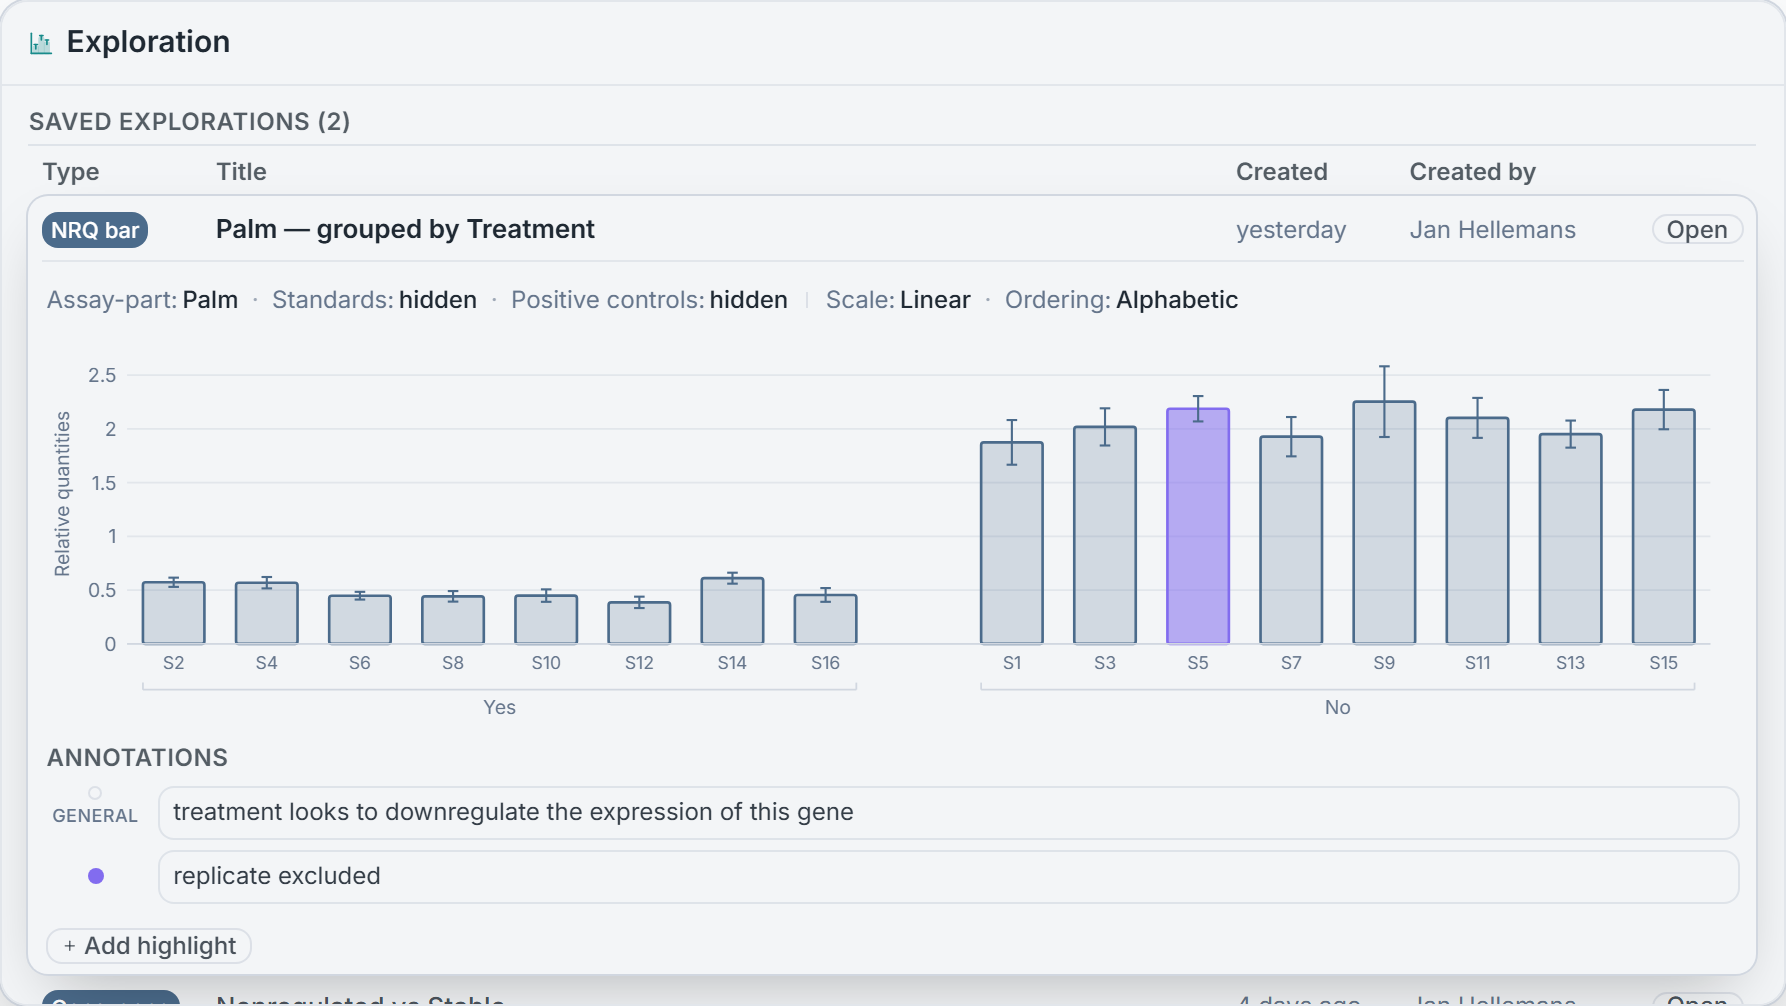1786x1006 pixels.
Task: Click the S2 bar in chart
Action: coord(174,613)
